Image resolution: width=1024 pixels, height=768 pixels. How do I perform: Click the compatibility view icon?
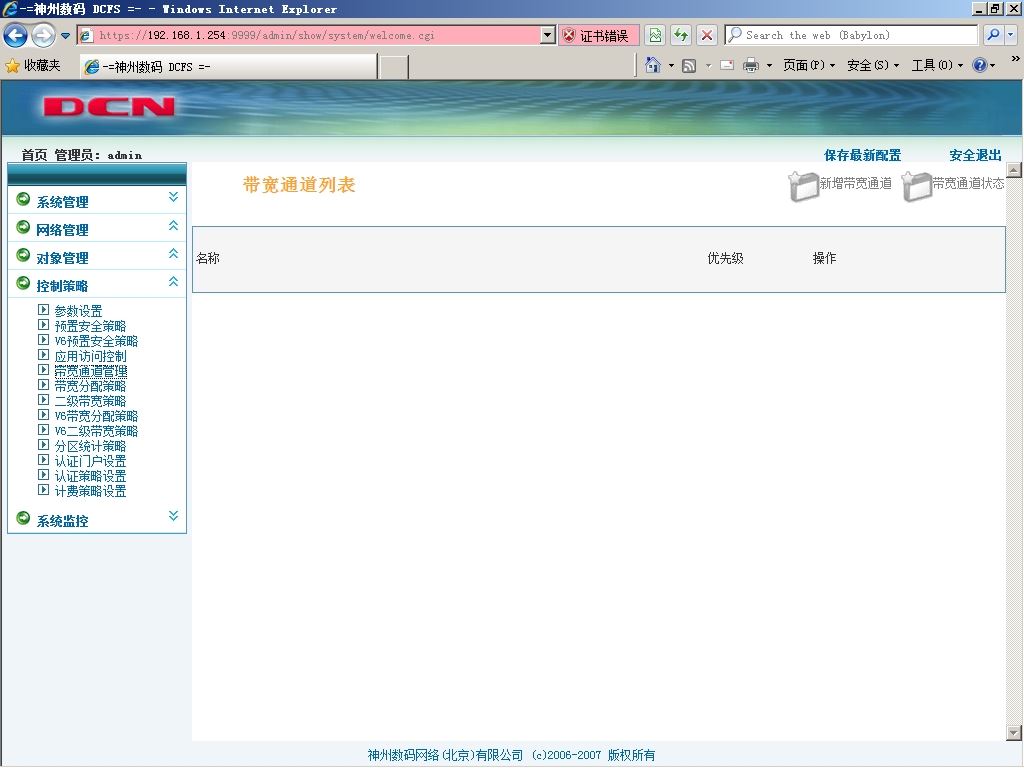pos(655,35)
